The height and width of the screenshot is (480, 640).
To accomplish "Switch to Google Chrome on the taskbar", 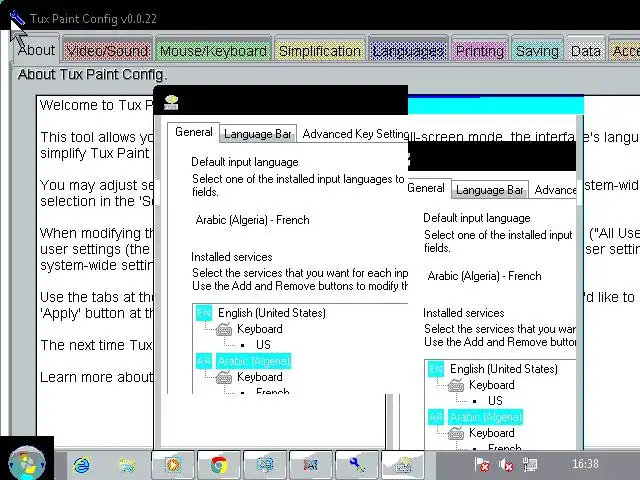I will [x=219, y=465].
